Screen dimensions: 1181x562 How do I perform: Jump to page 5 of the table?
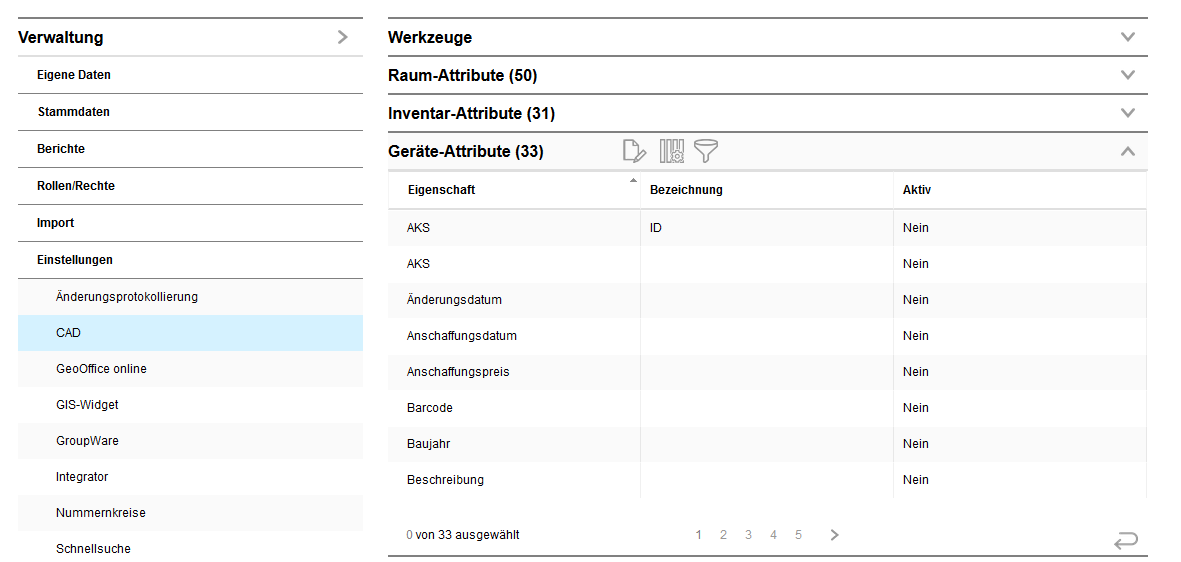click(x=798, y=535)
